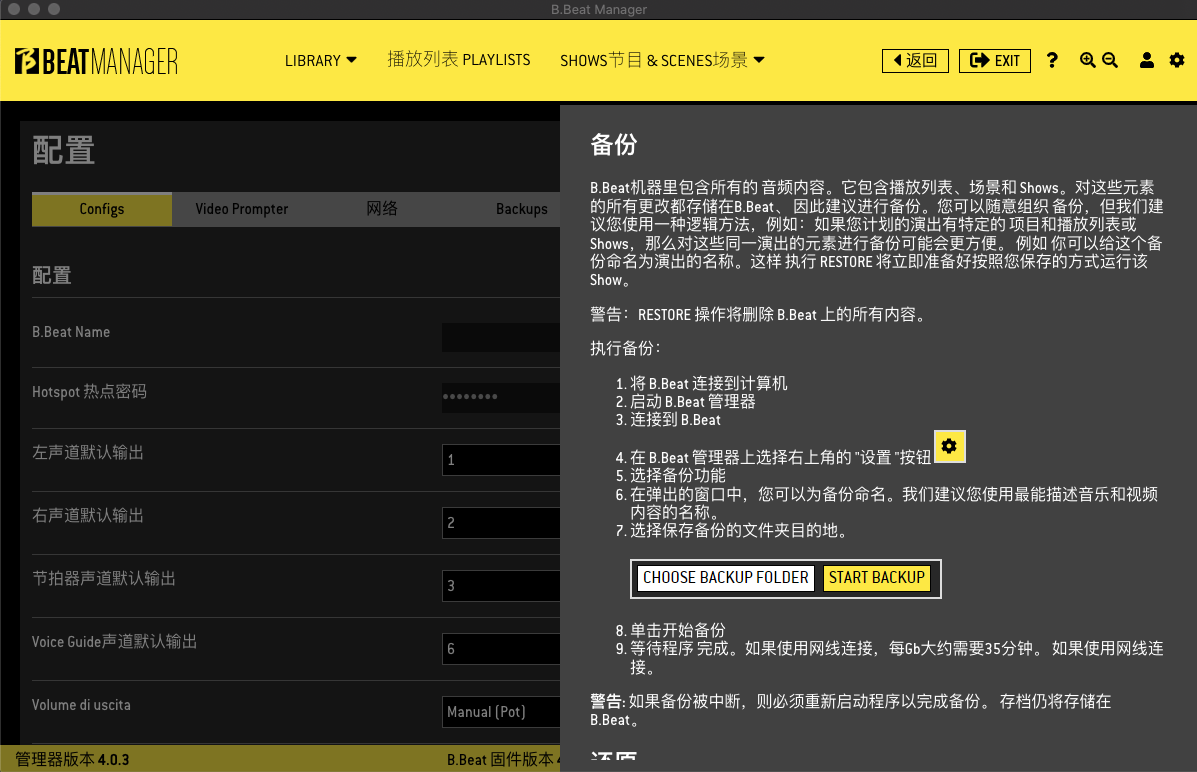1197x772 pixels.
Task: Click the 左声道默认输出 label
Action: (x=88, y=453)
